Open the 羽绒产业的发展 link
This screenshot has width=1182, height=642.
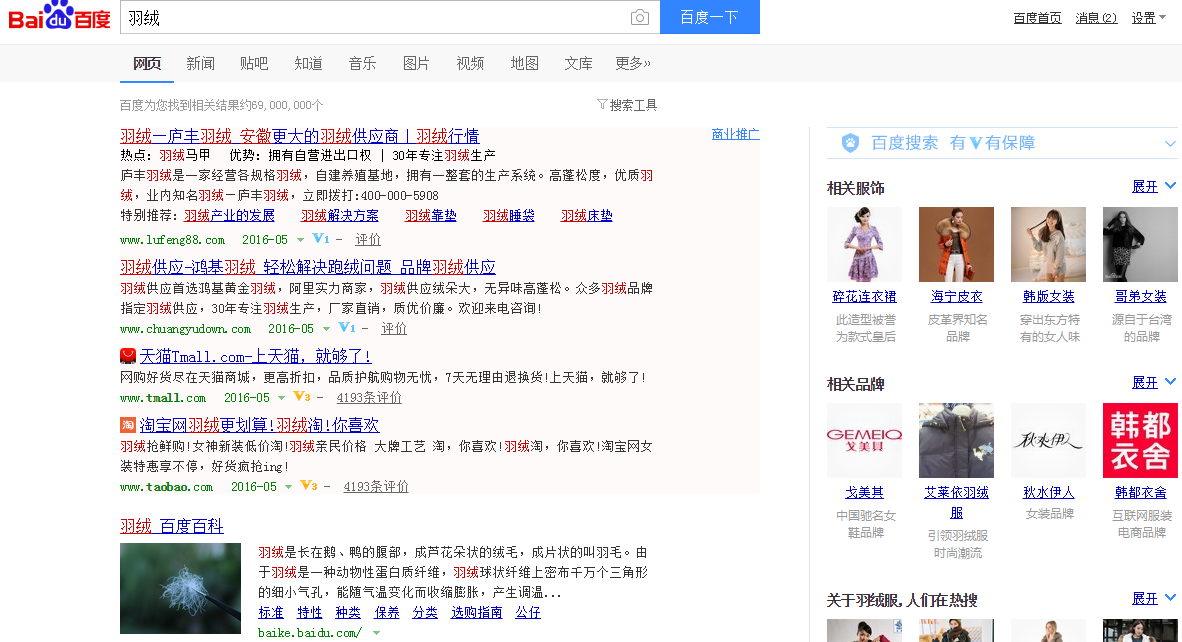[229, 216]
